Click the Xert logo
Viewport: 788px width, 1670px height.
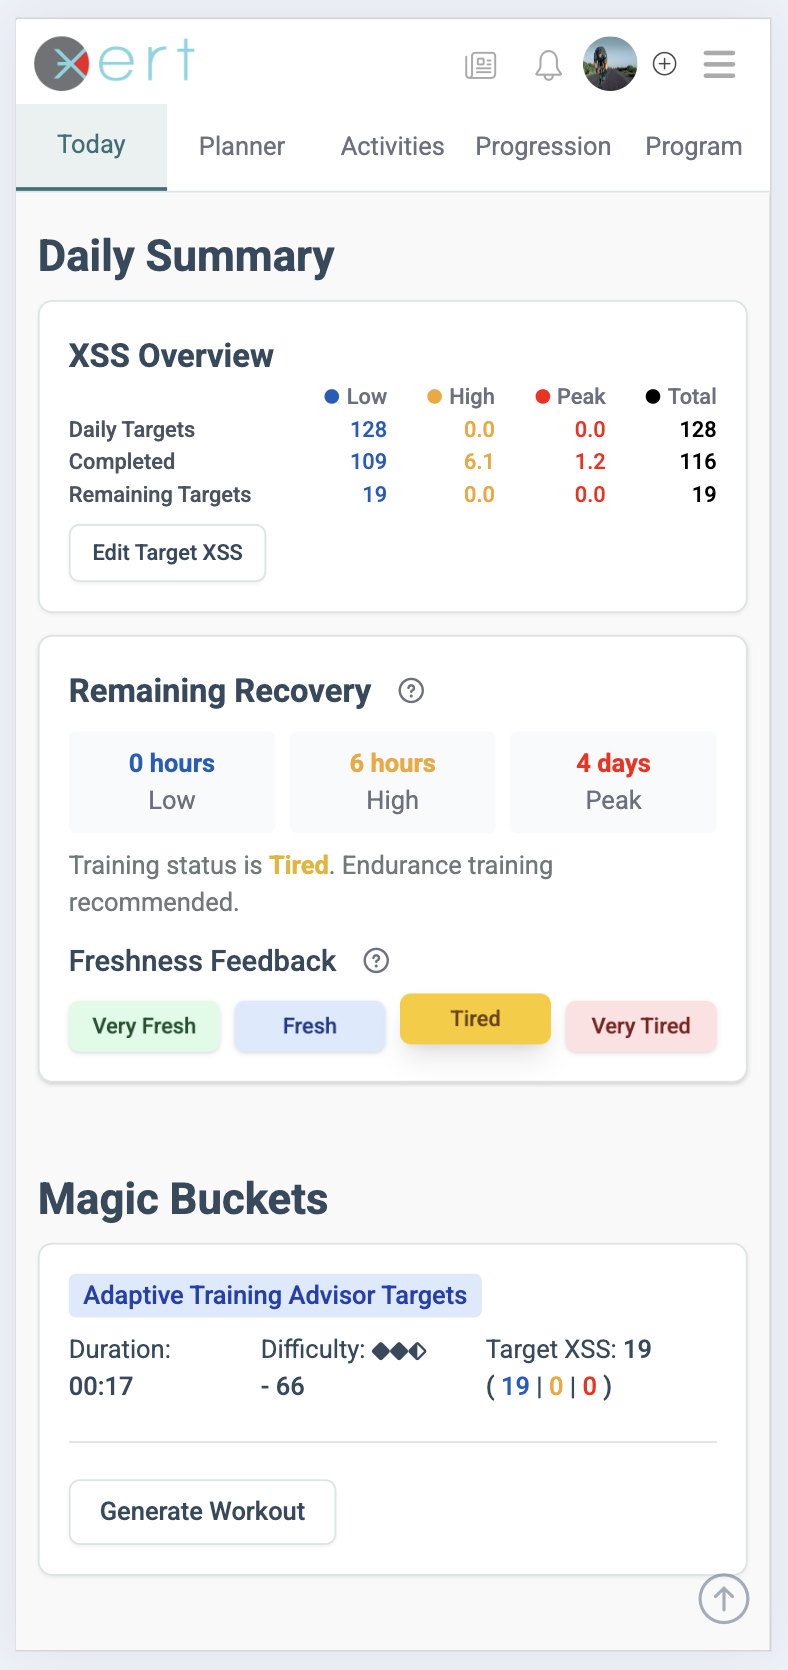pos(114,63)
